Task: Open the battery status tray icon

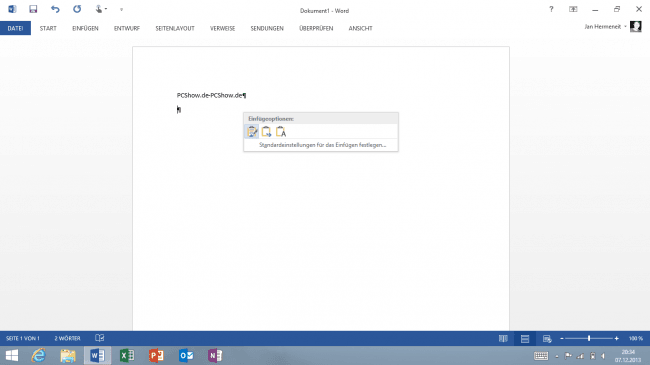Action: (593, 356)
